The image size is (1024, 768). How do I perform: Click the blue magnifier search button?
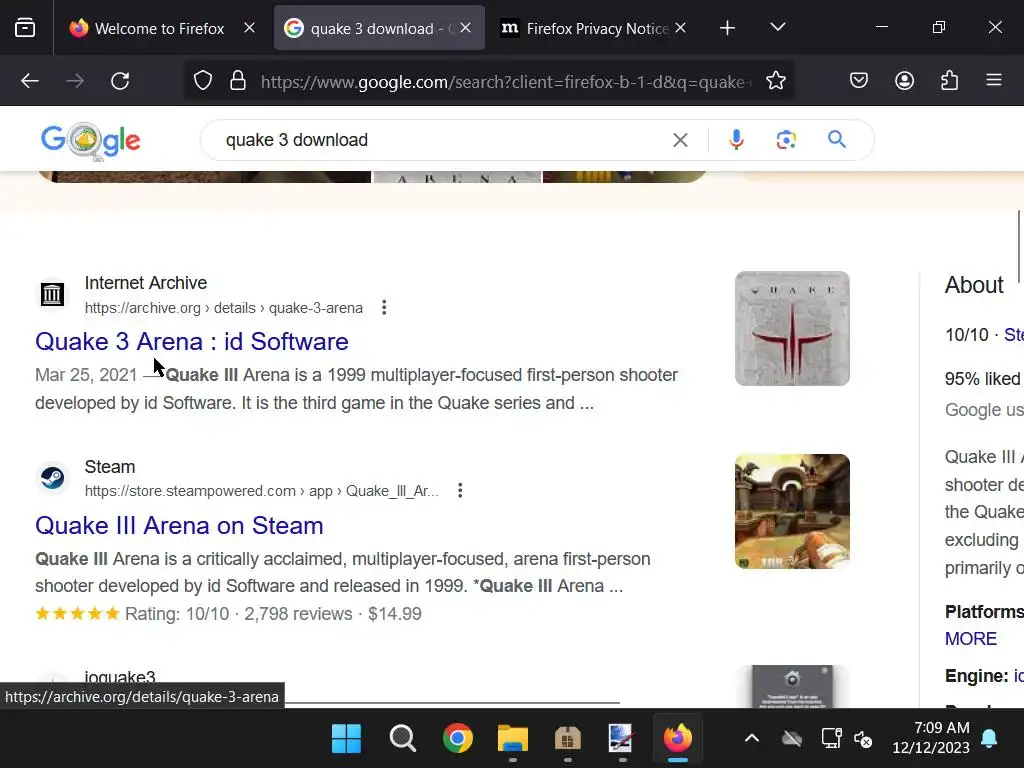click(x=837, y=139)
